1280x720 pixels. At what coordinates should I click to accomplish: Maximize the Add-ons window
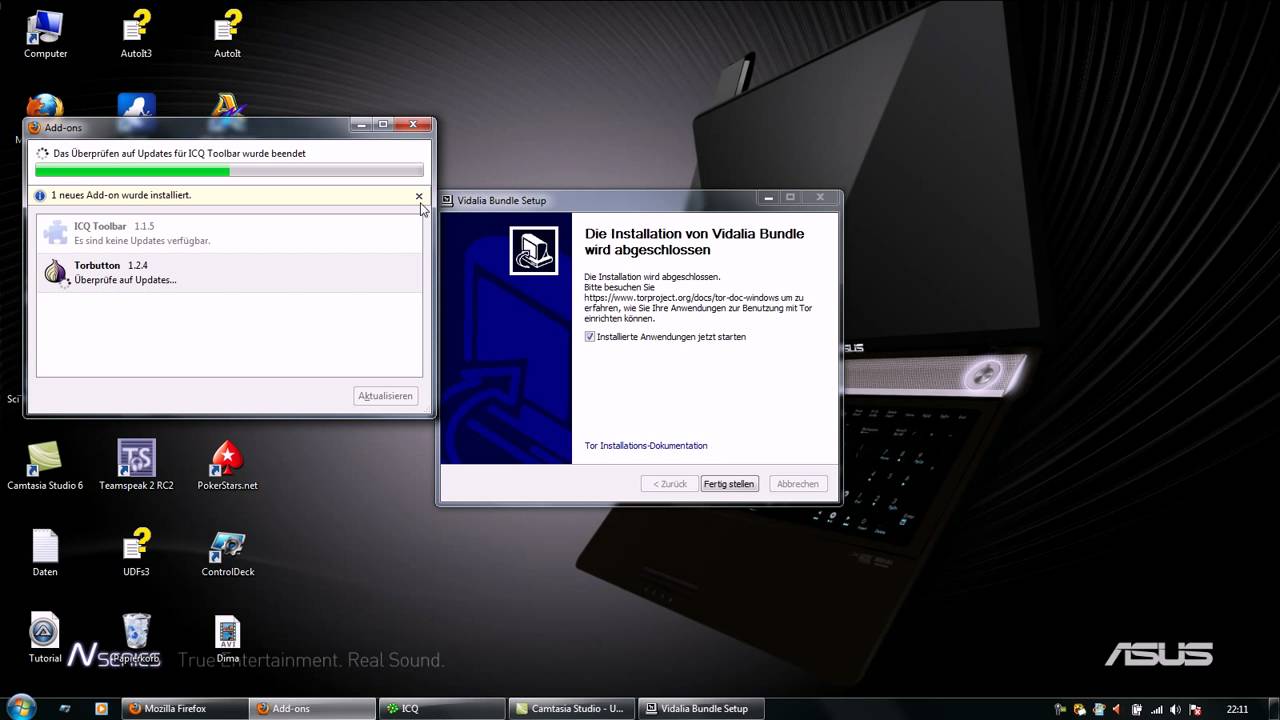point(382,124)
